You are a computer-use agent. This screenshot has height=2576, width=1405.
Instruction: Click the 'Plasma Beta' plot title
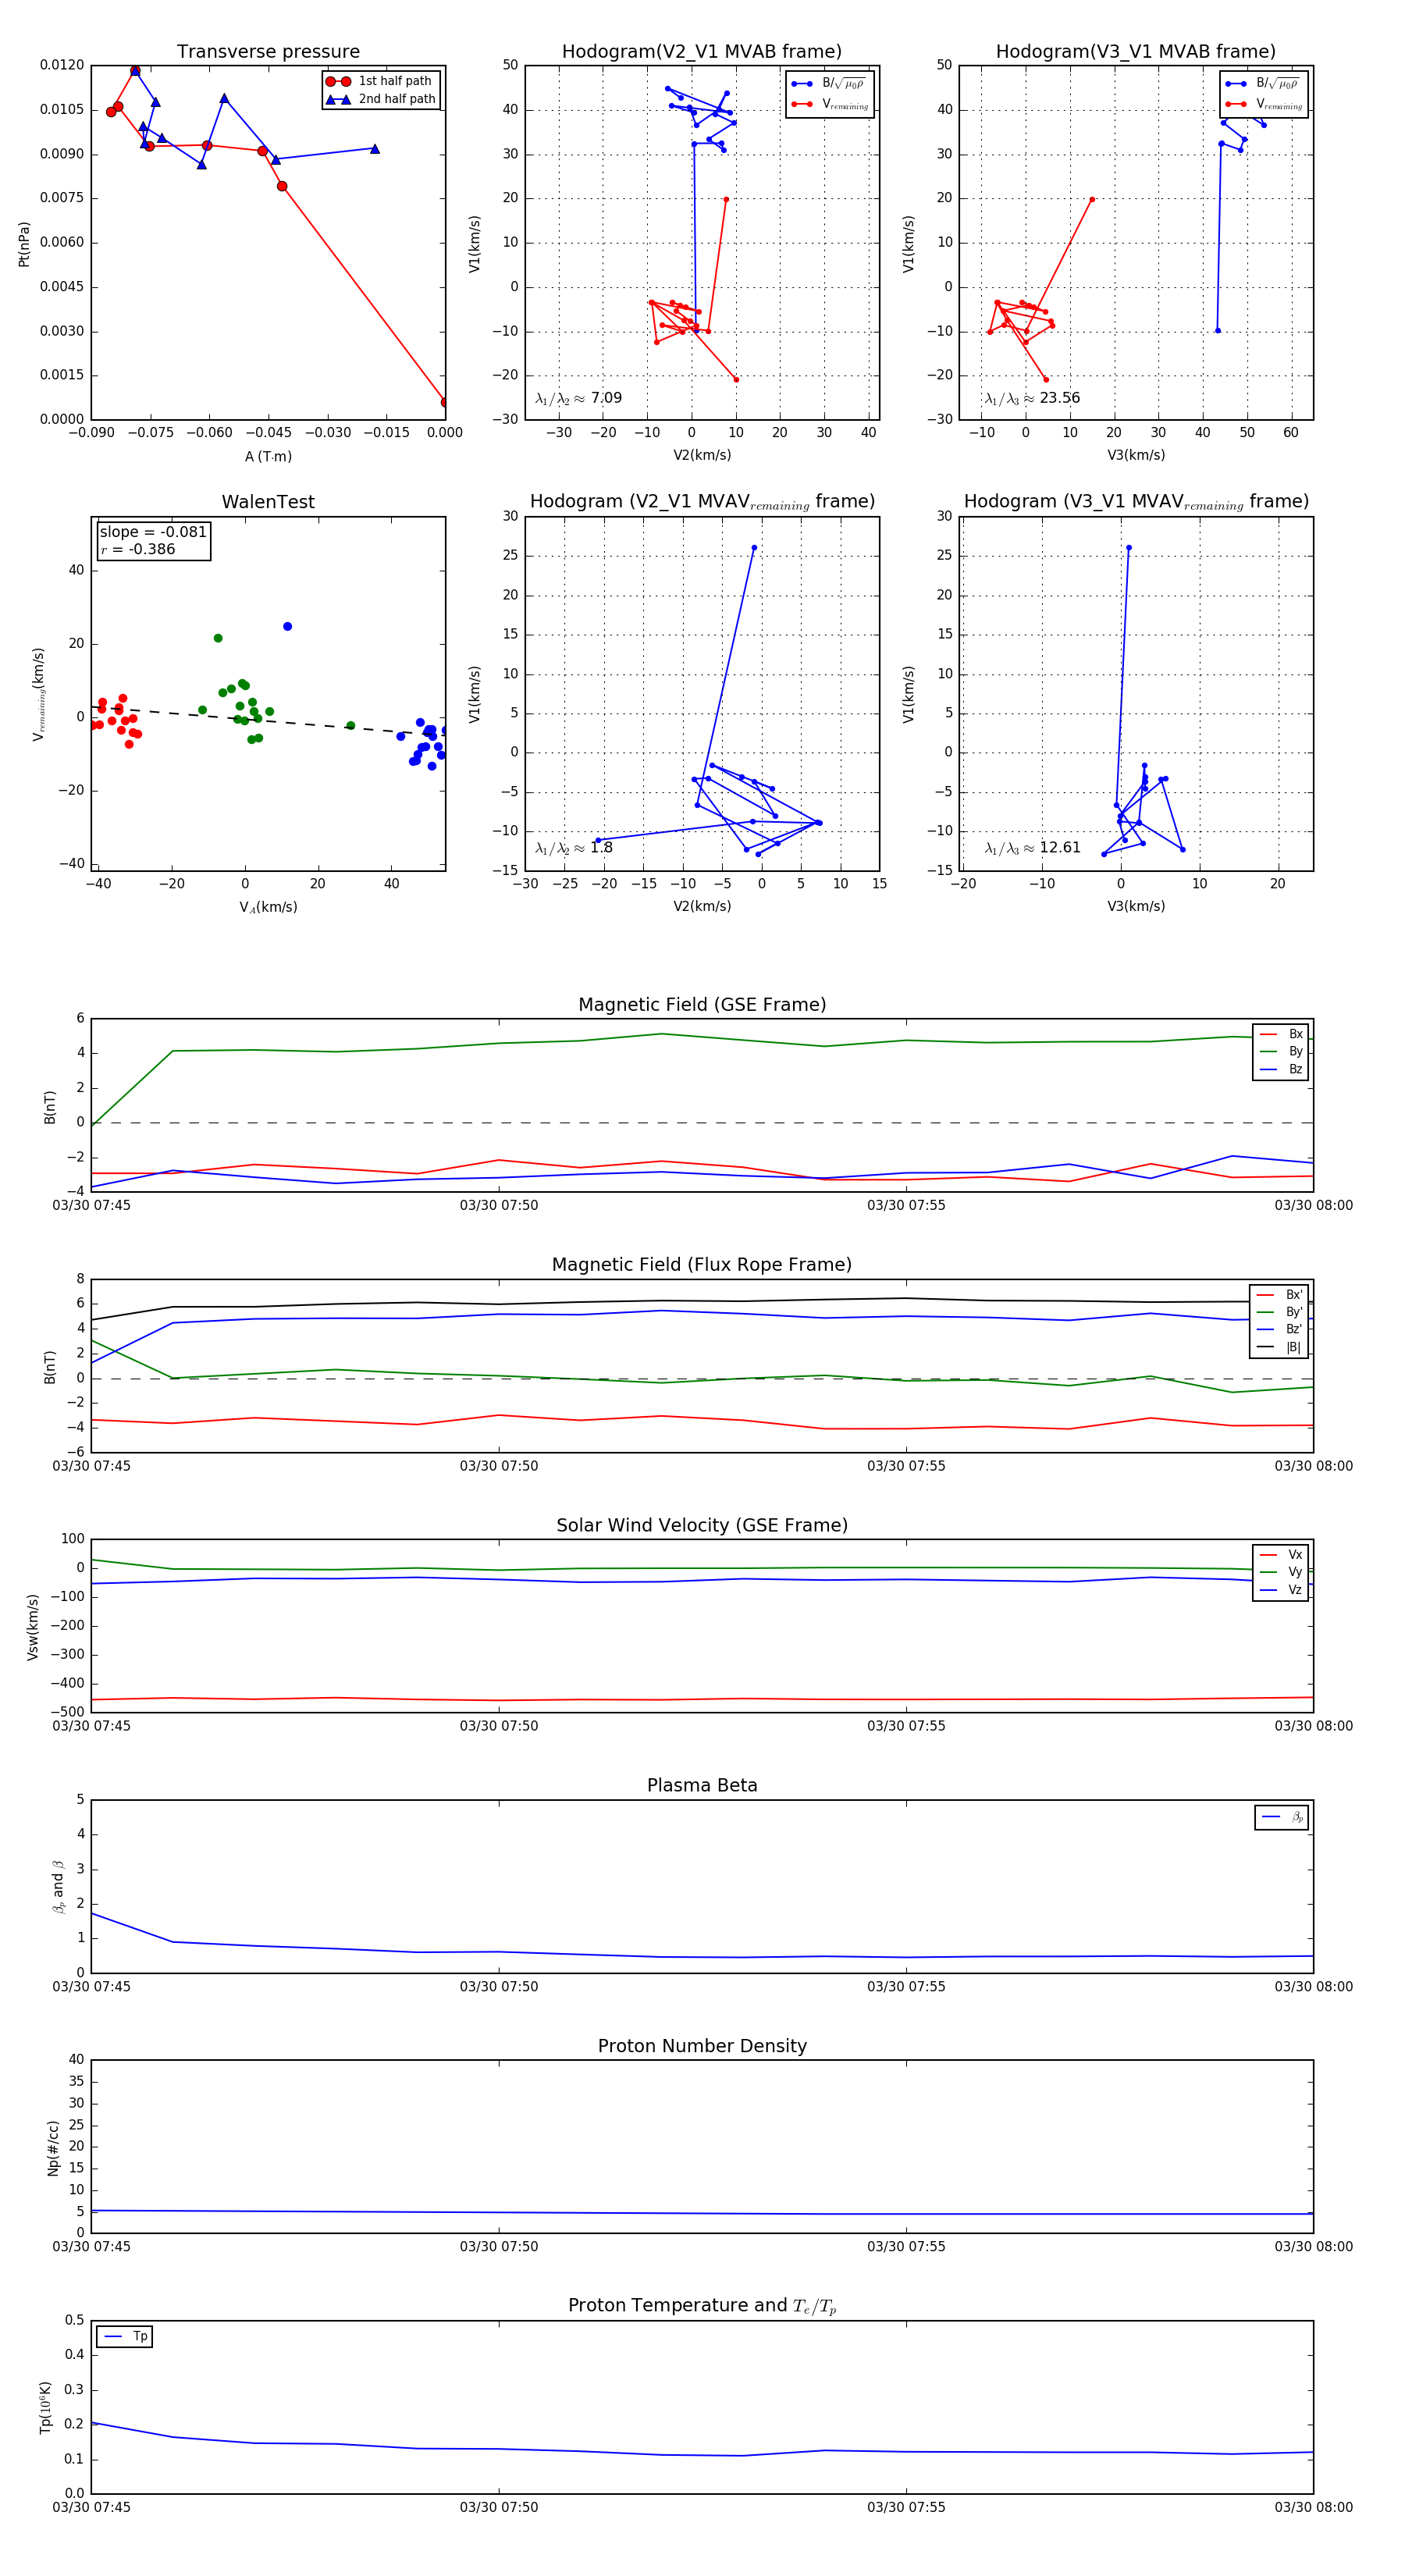(x=702, y=1785)
